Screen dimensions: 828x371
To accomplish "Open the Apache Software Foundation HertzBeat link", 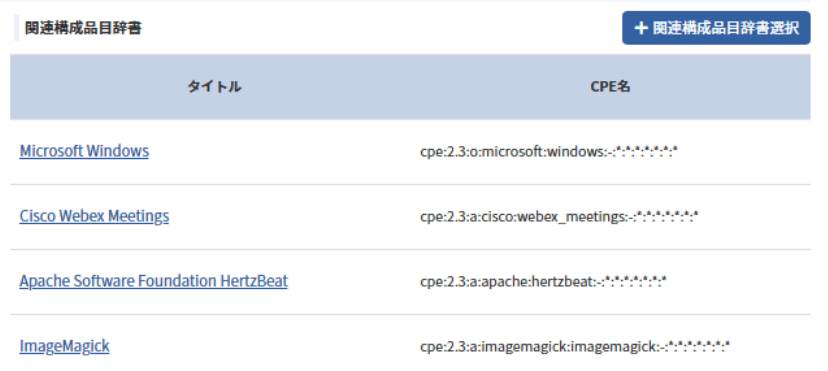I will (x=154, y=281).
